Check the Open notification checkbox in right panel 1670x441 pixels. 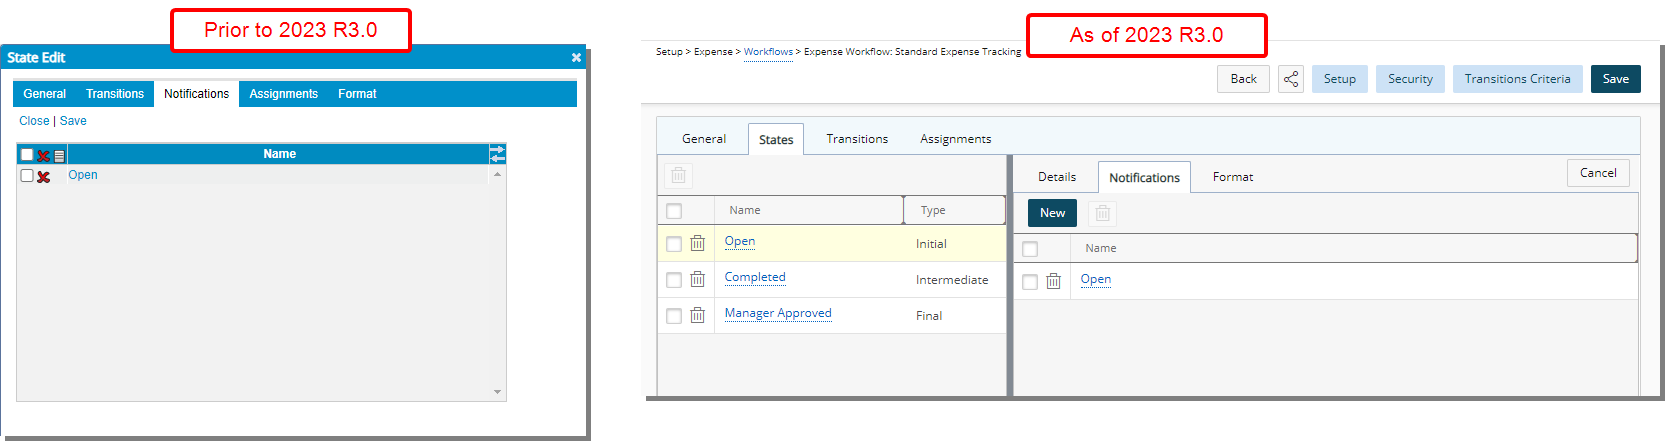1030,282
